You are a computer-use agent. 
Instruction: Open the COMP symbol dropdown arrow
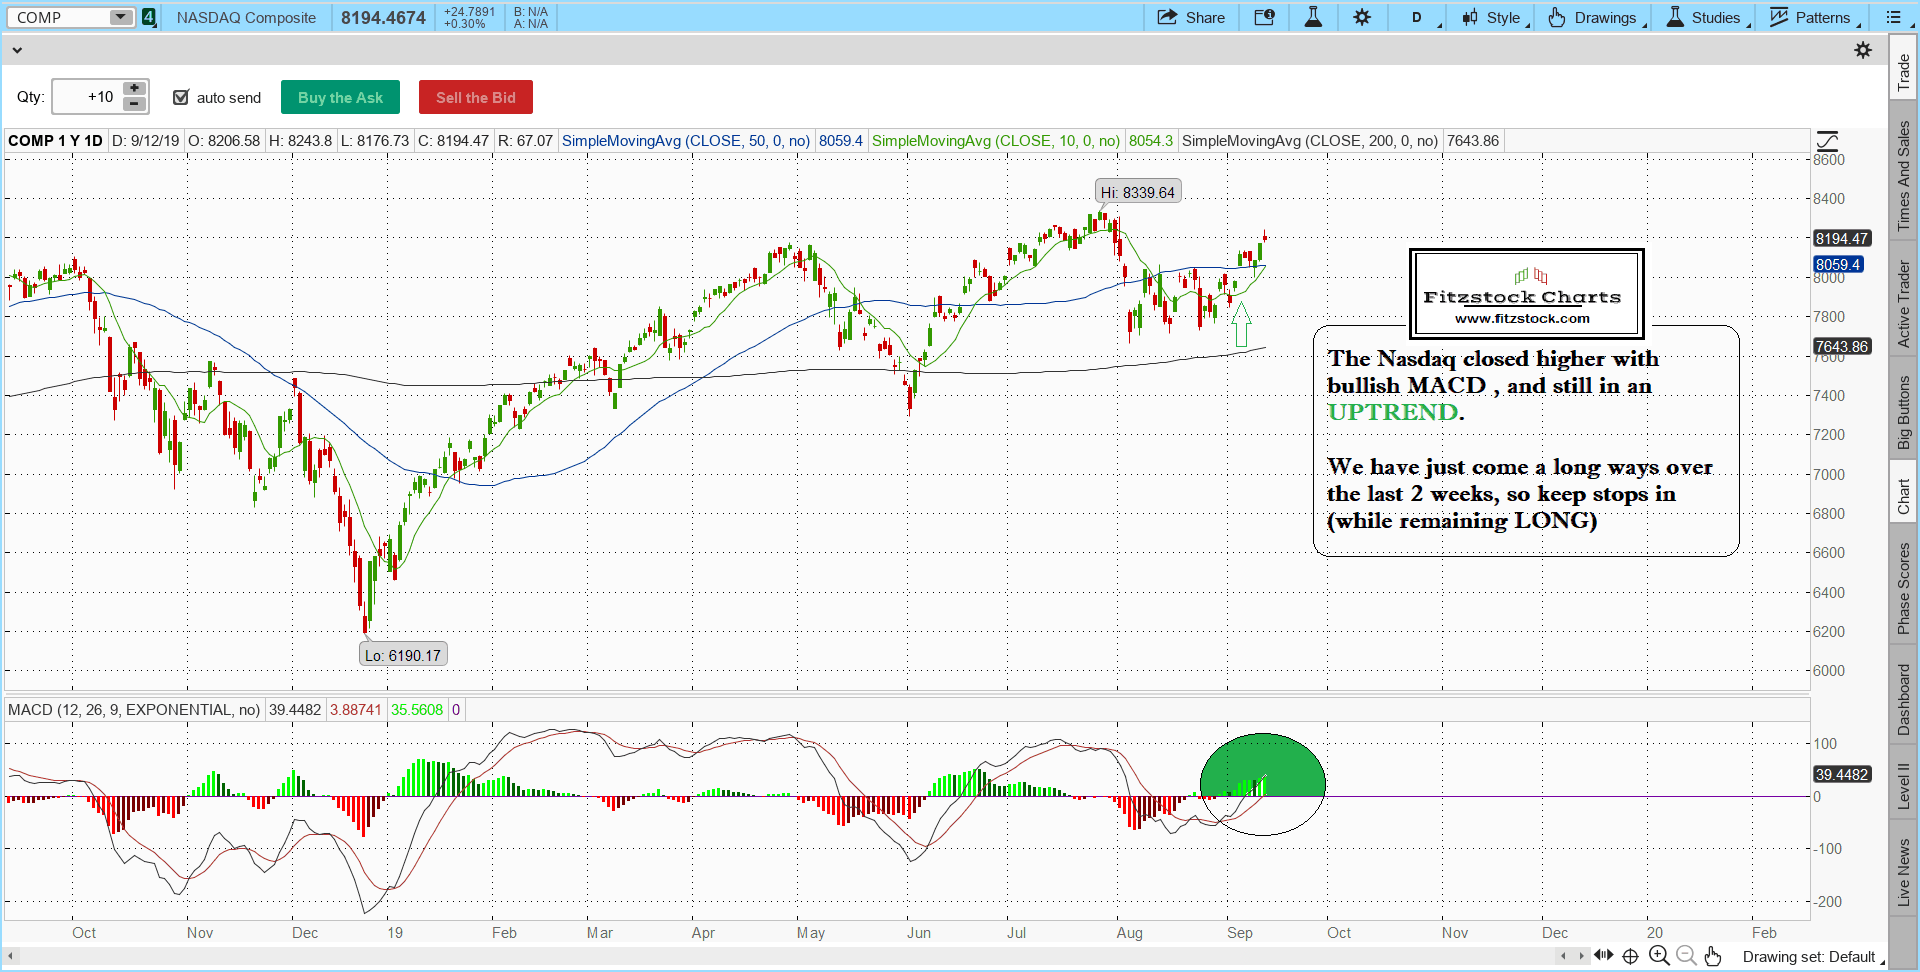point(120,17)
